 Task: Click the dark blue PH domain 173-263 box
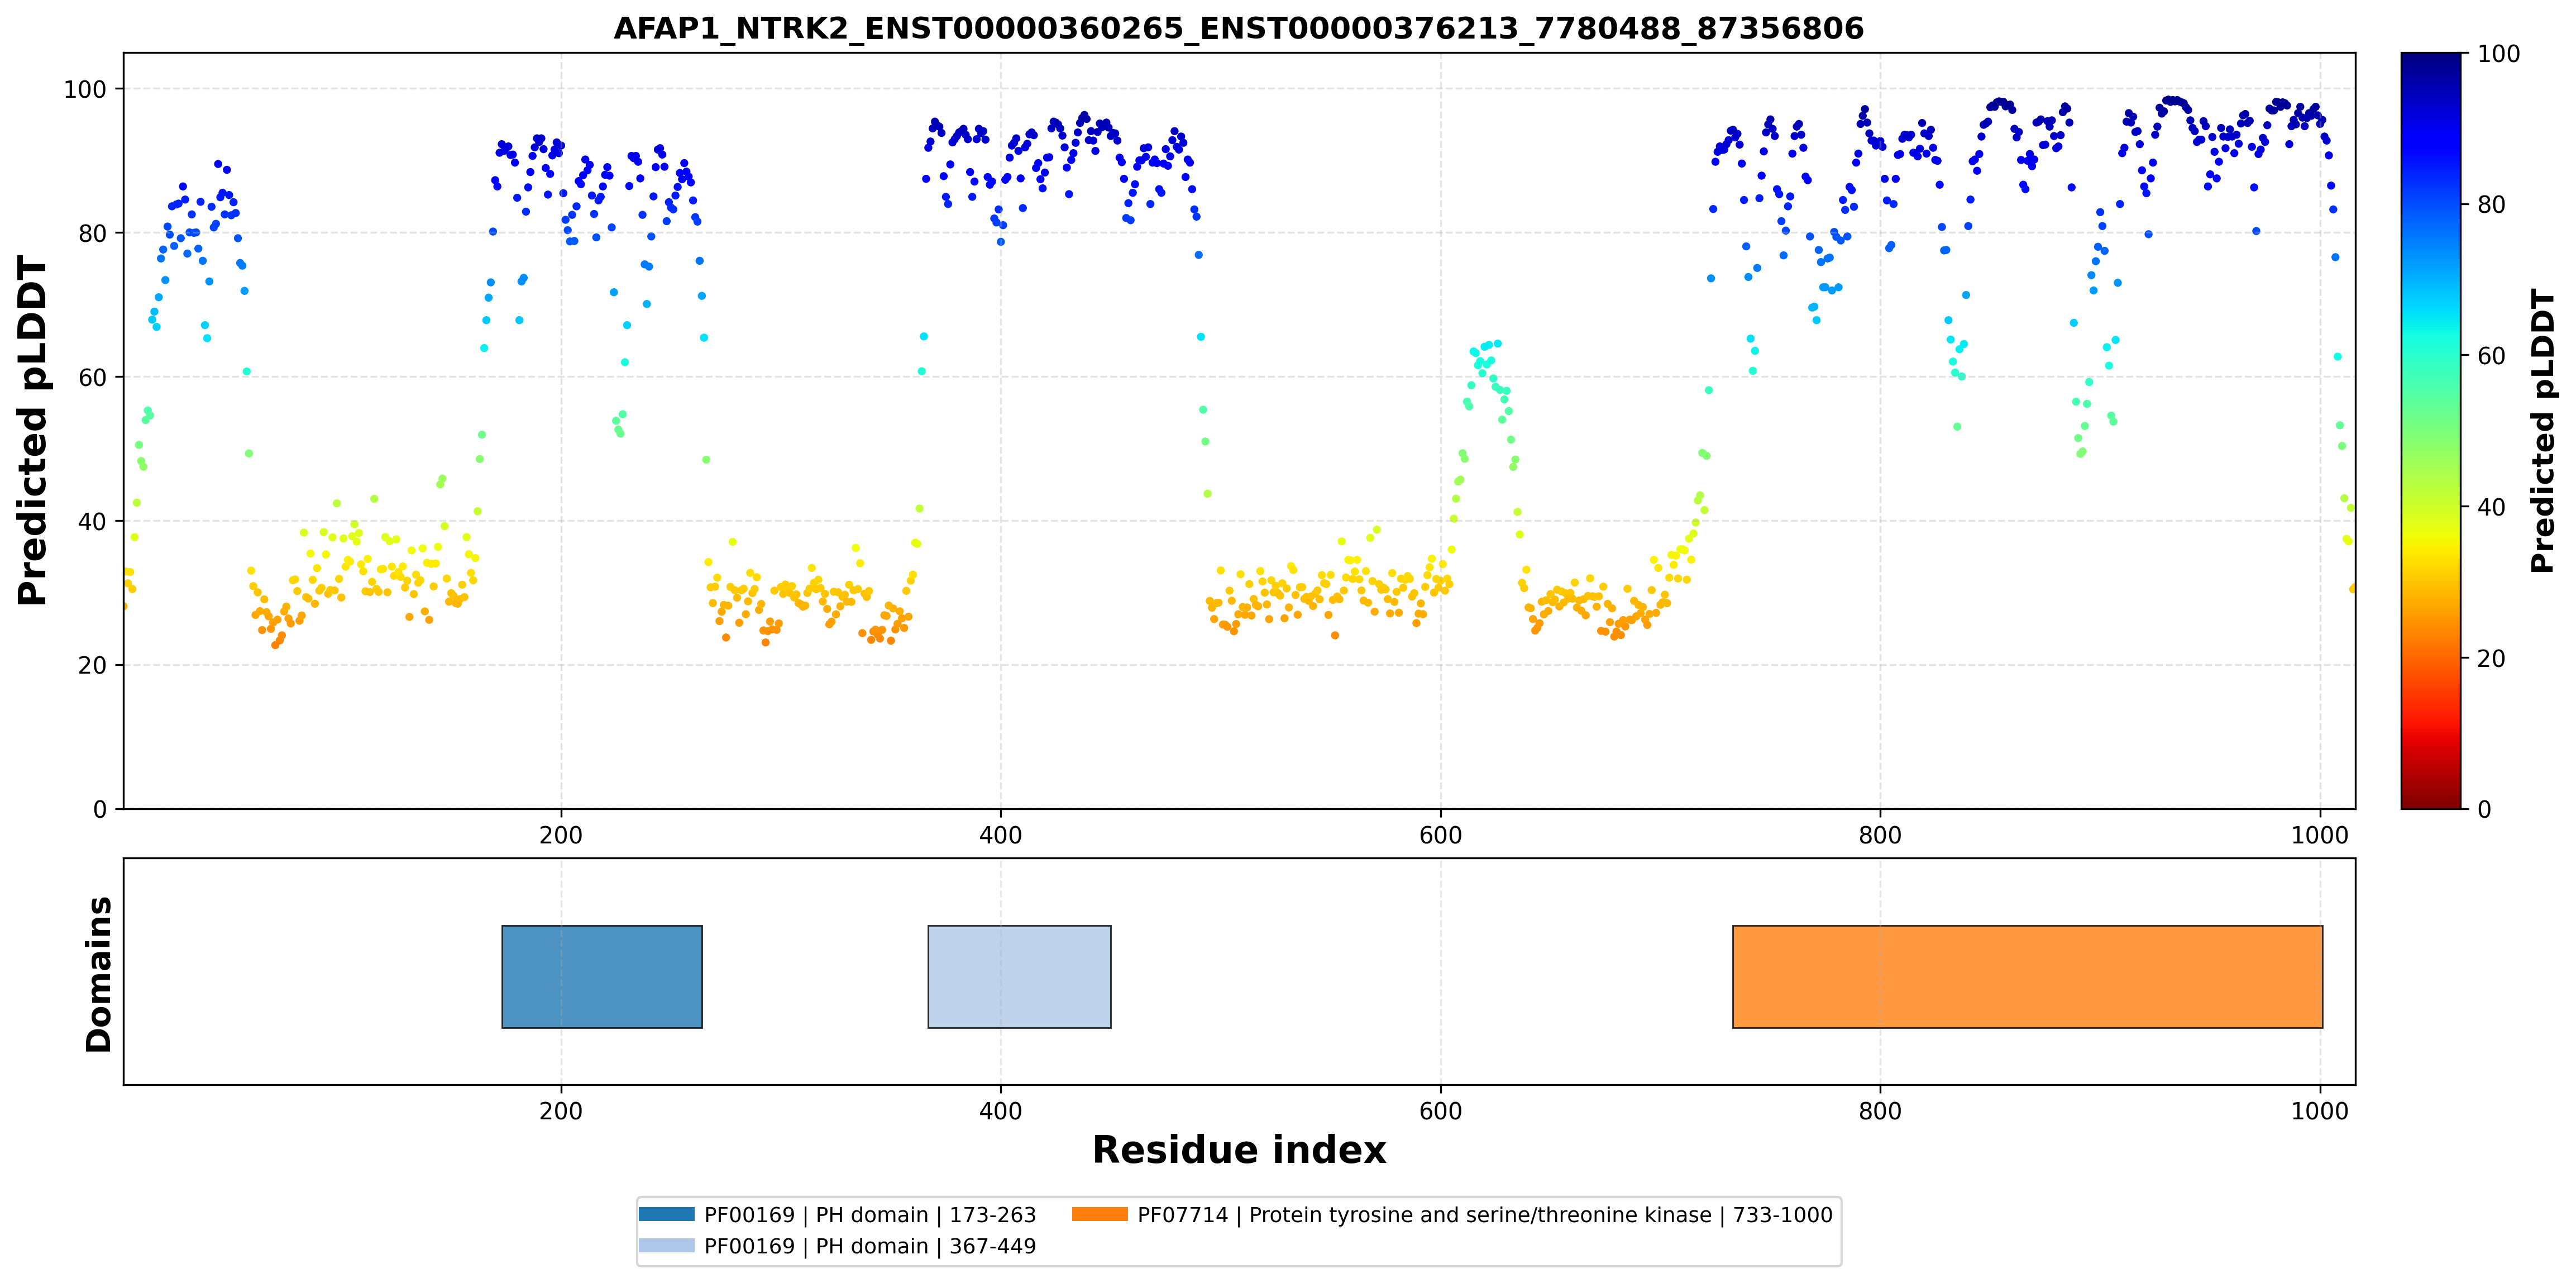602,977
